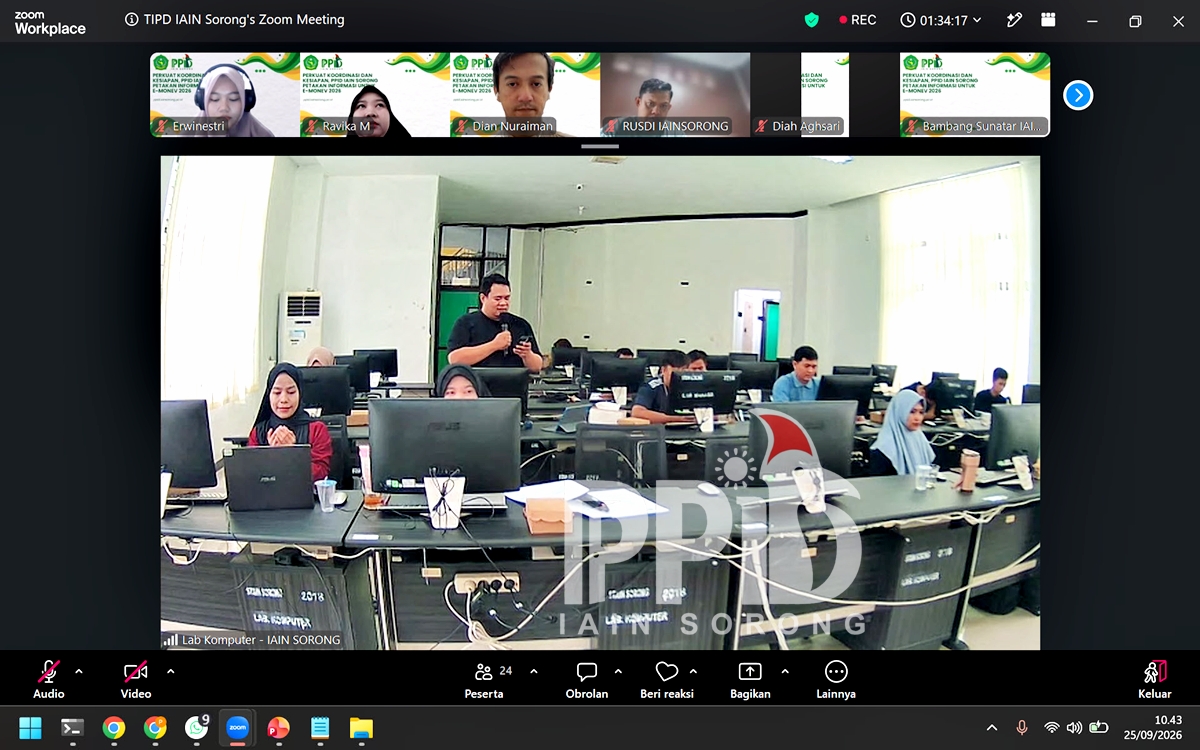
Task: Expand video options arrow beside Video
Action: [170, 671]
